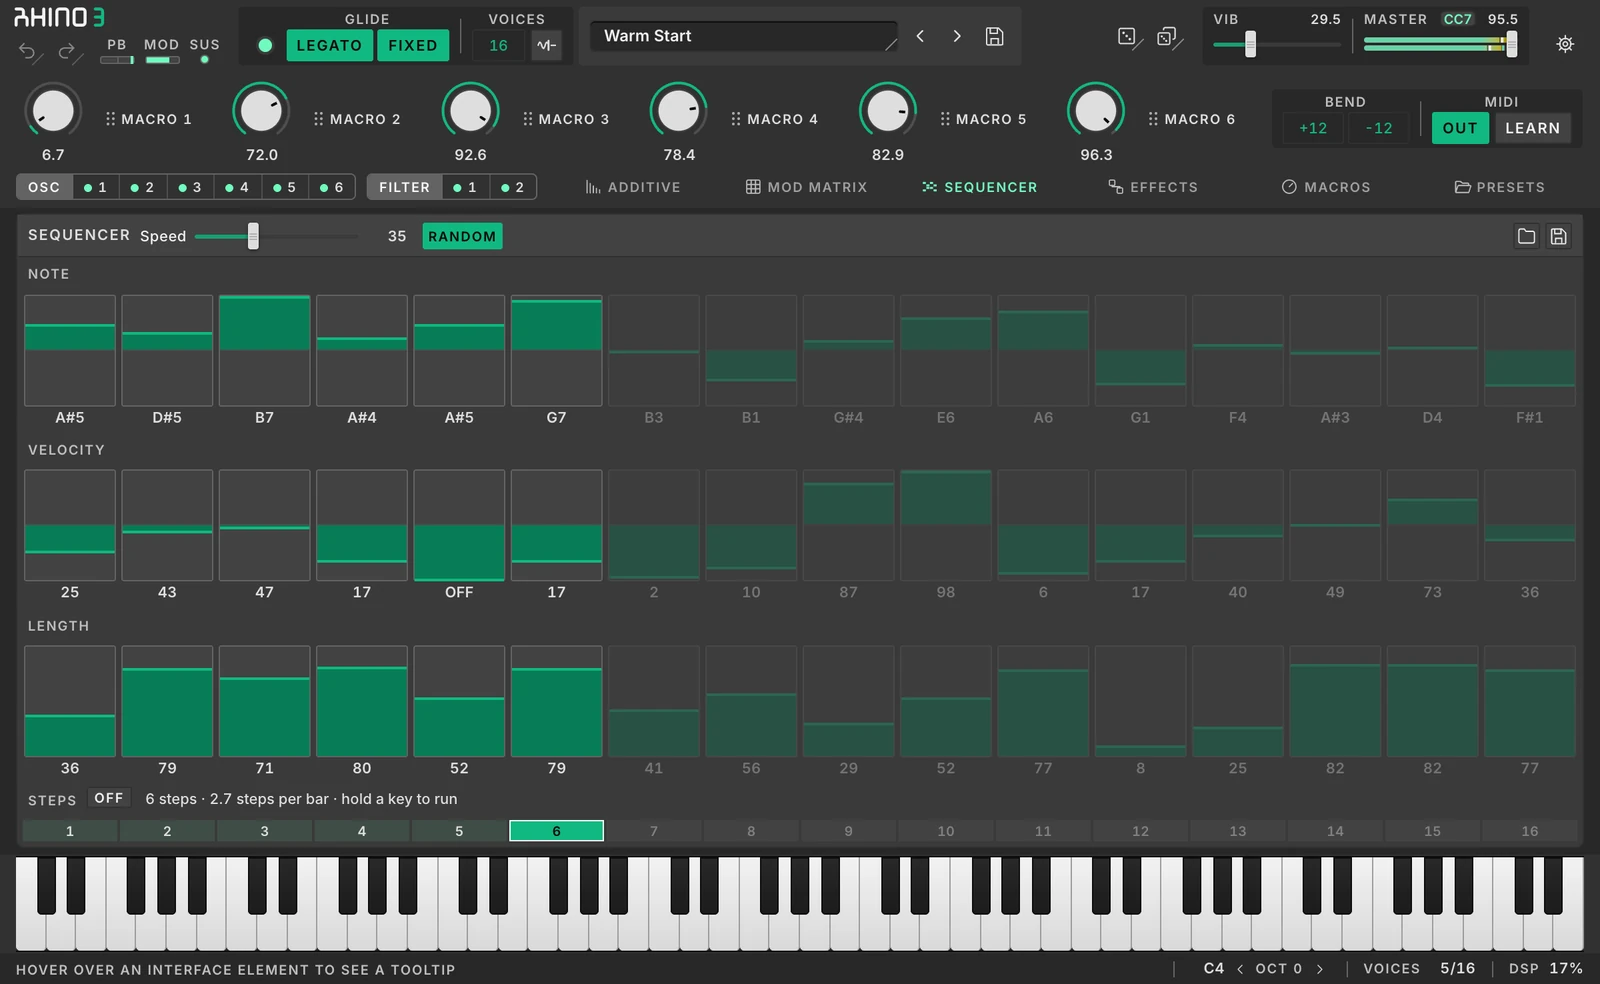Click the Macro 6 knob
1600x984 pixels.
[1096, 110]
